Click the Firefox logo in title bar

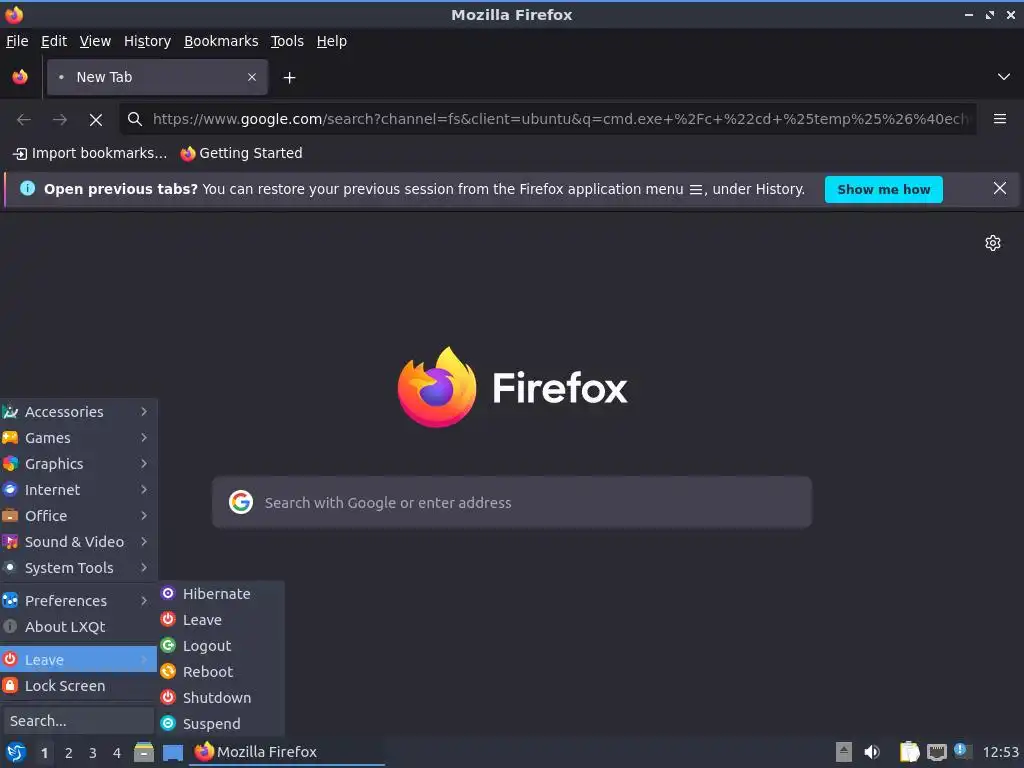[x=14, y=14]
